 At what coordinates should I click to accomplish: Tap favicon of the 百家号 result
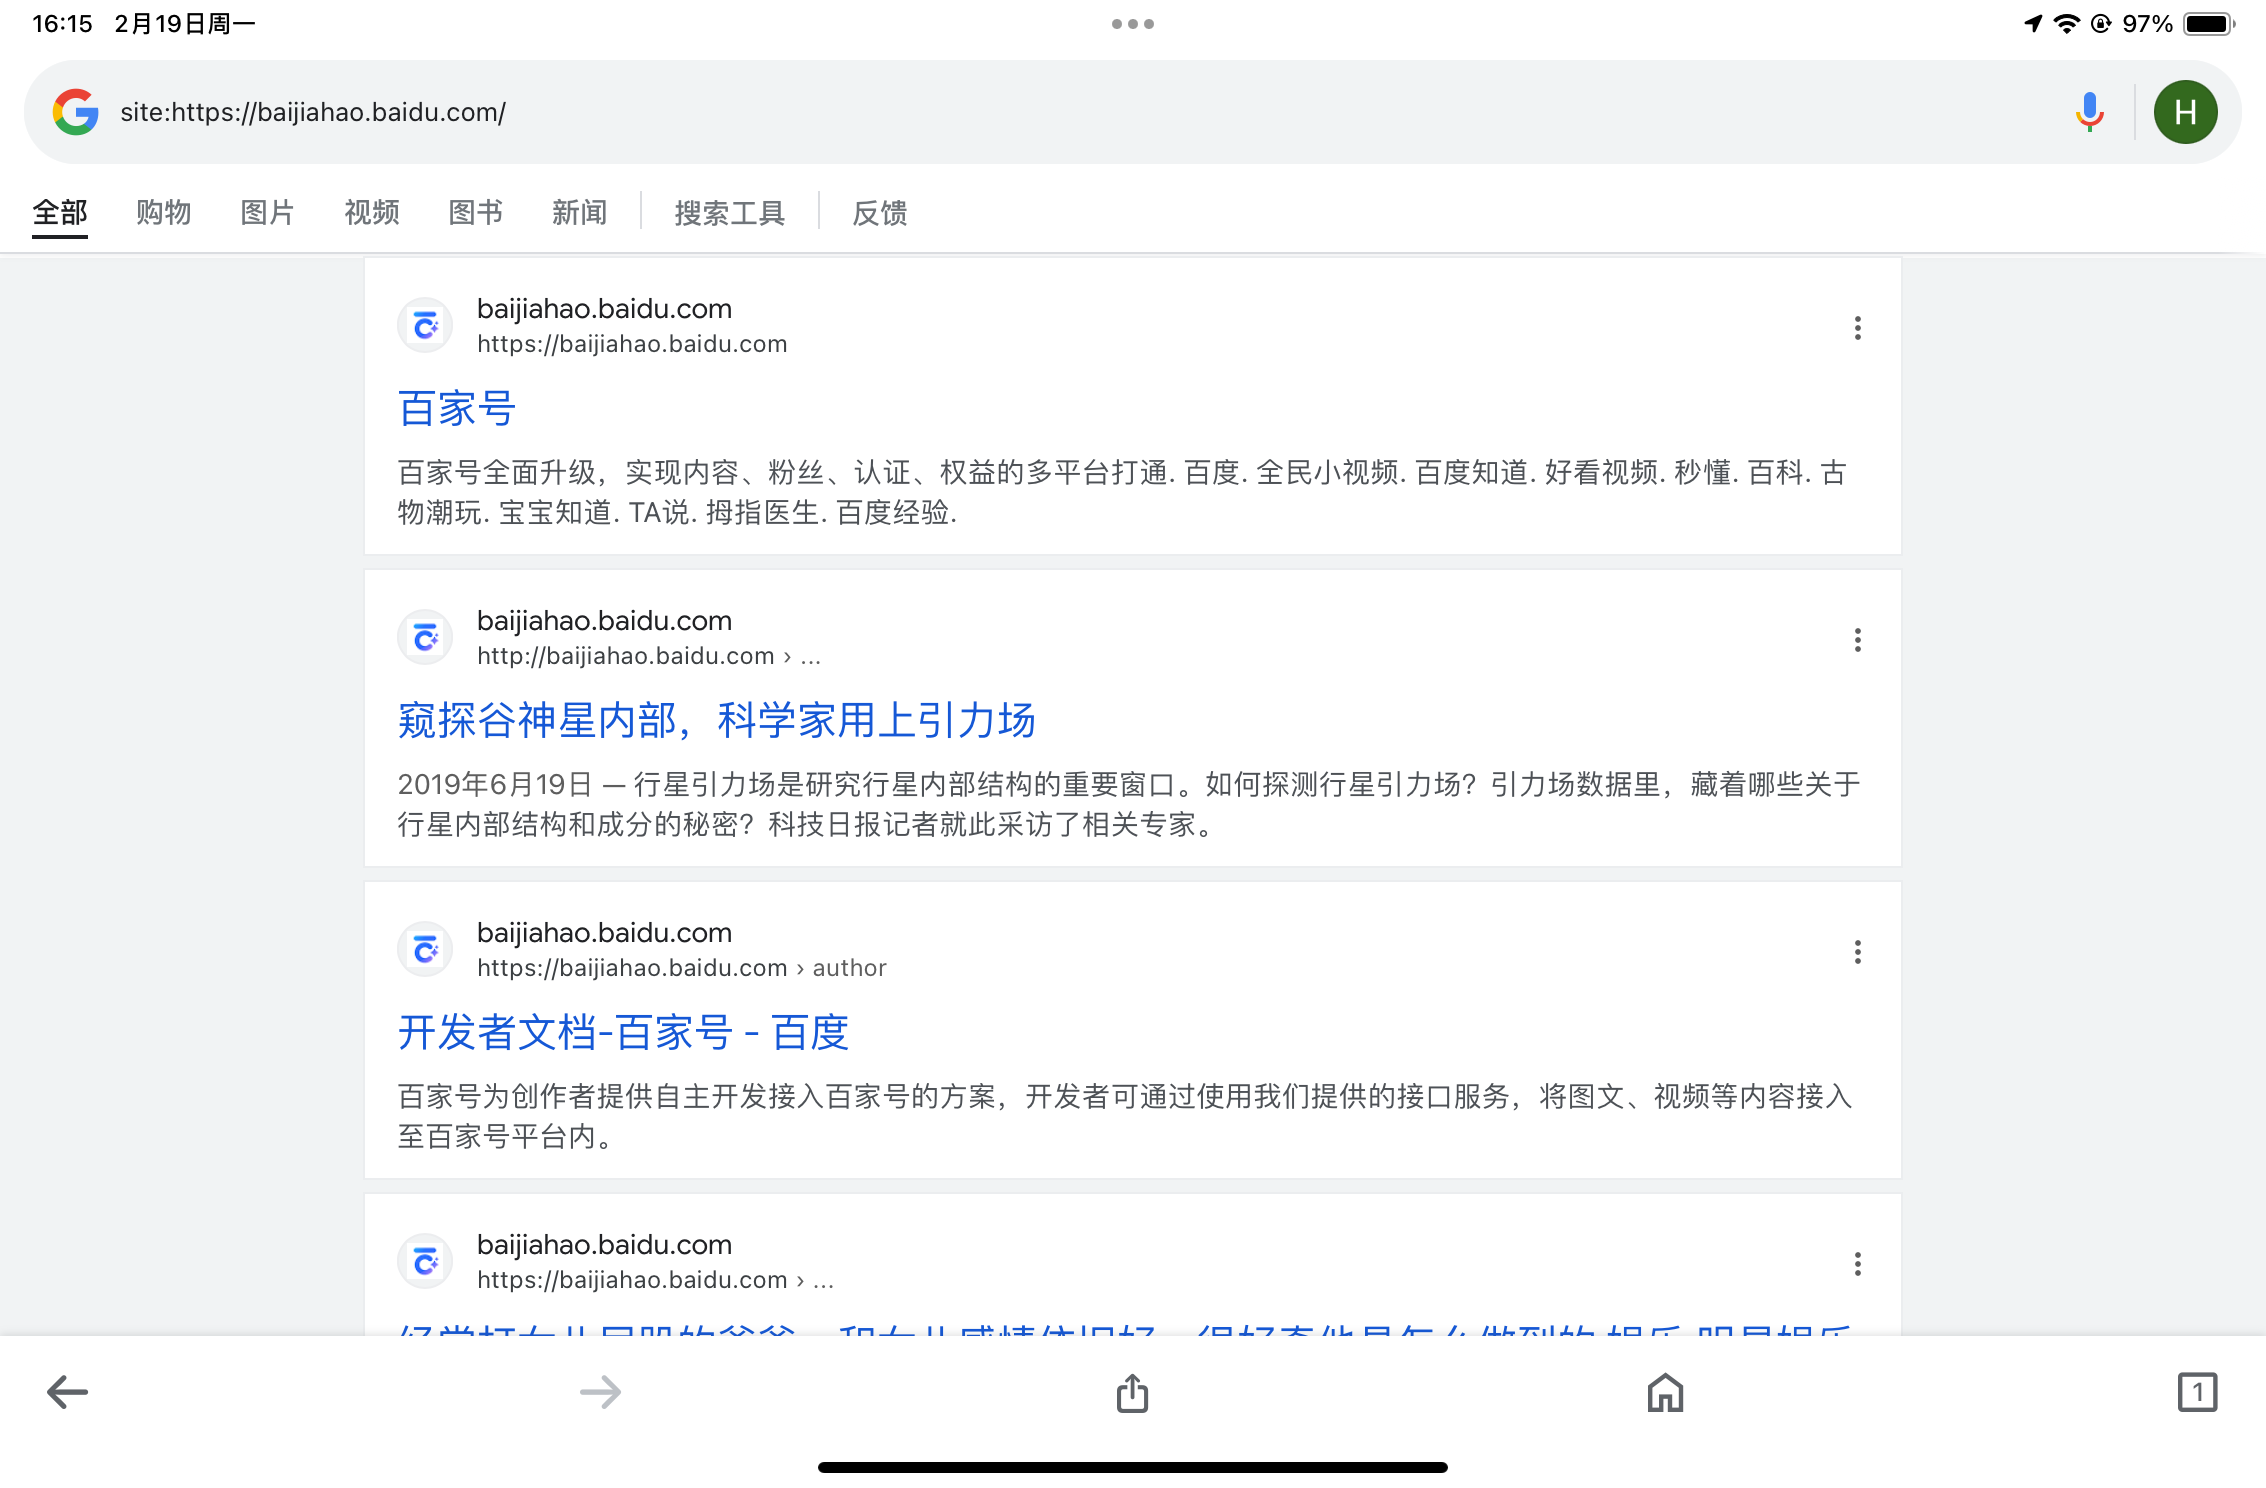(425, 325)
